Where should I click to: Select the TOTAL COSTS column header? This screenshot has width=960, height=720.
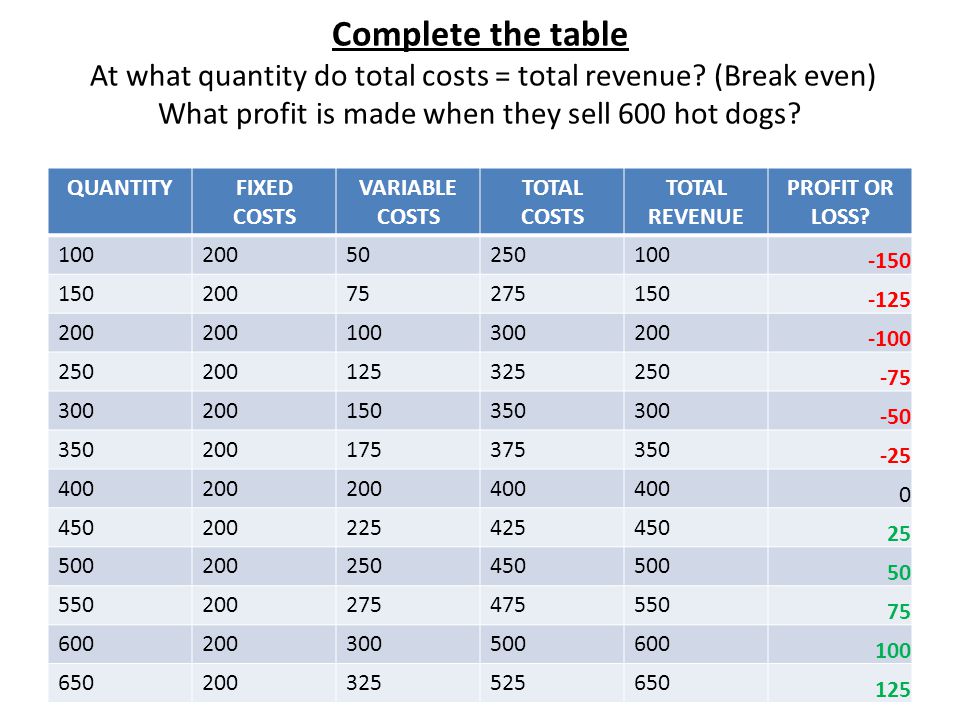[x=552, y=201]
